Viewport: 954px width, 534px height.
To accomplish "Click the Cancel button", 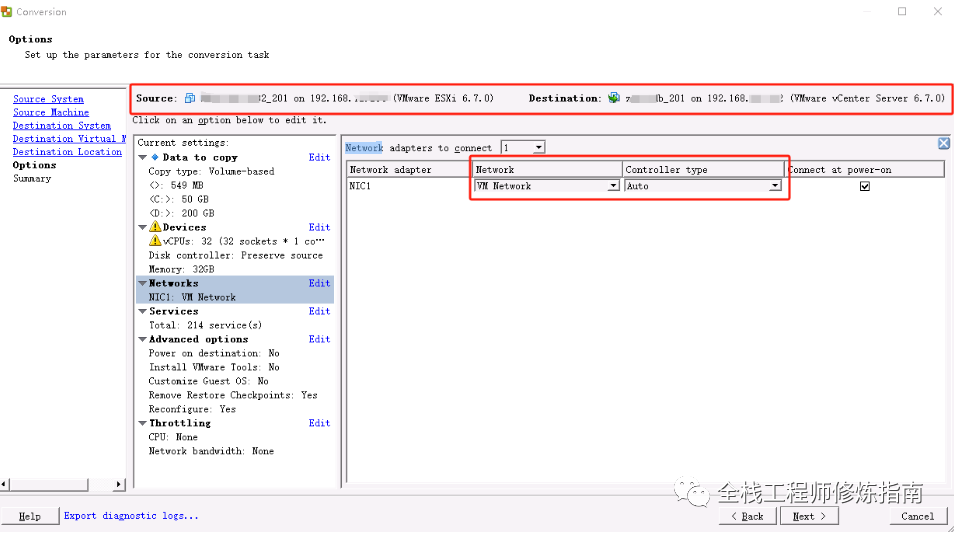I will [917, 516].
